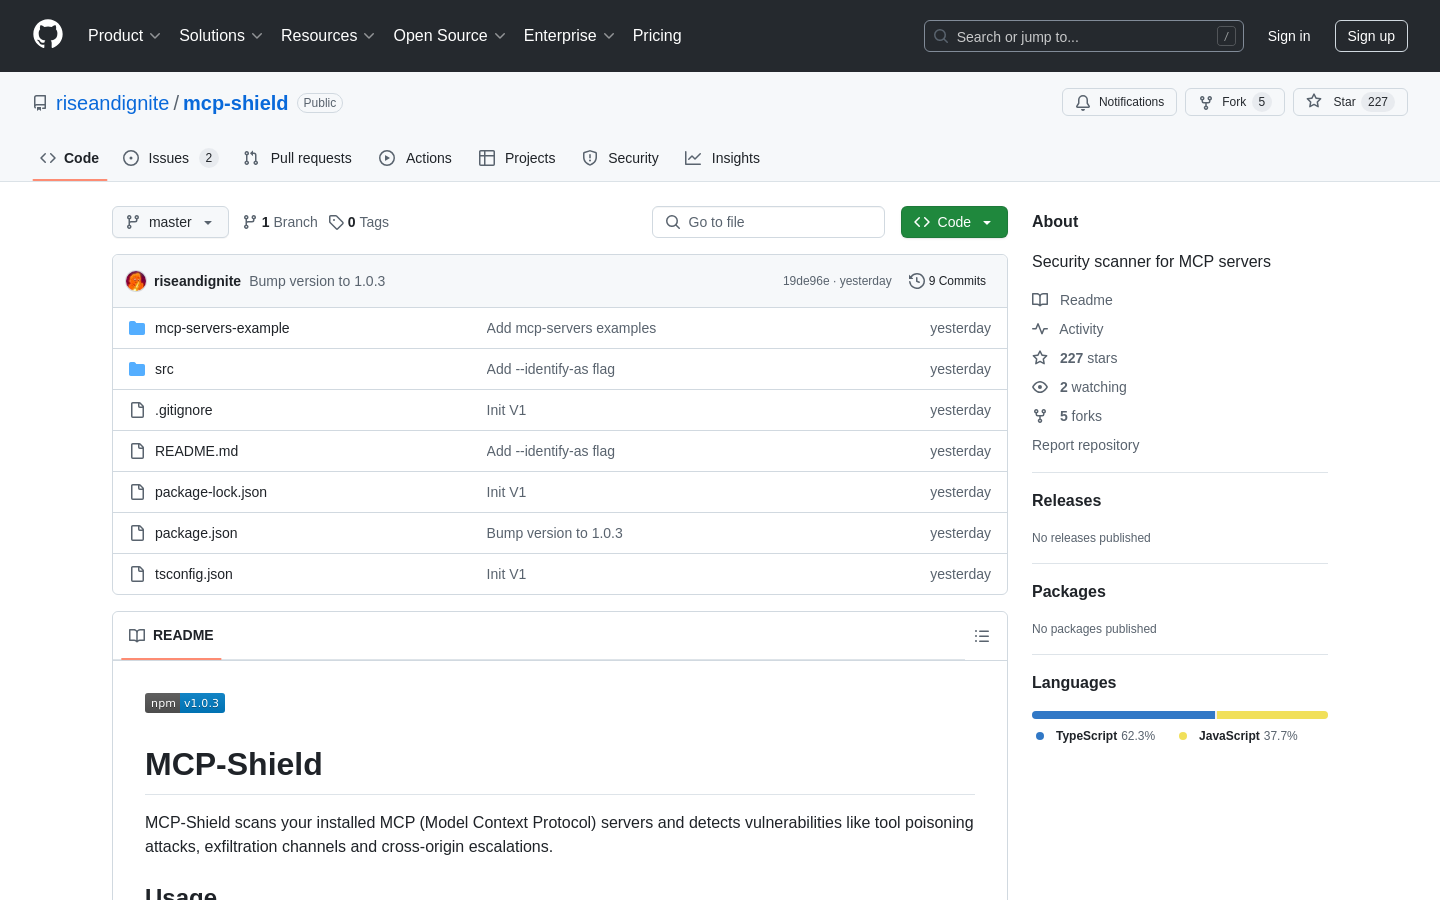Click the .gitignore file icon

(x=137, y=410)
